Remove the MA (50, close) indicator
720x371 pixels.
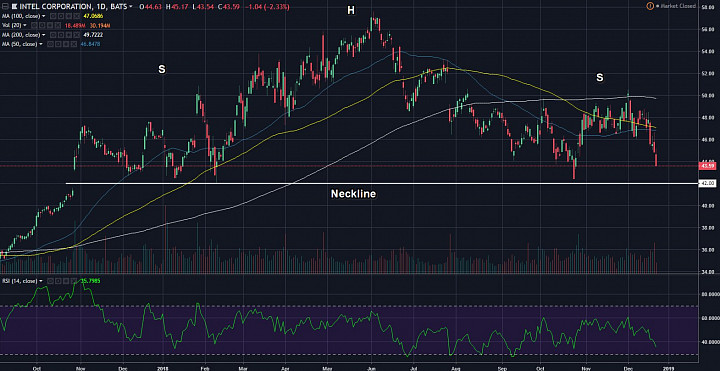(73, 44)
